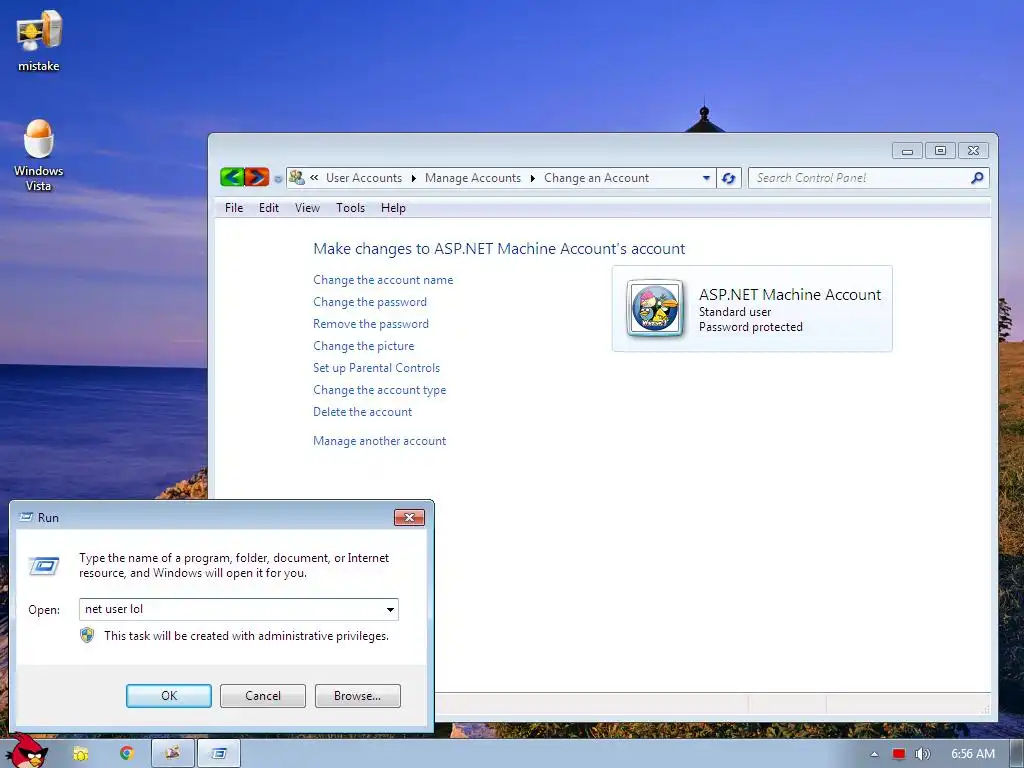
Task: Go forward with the orange arrow button
Action: 257,177
